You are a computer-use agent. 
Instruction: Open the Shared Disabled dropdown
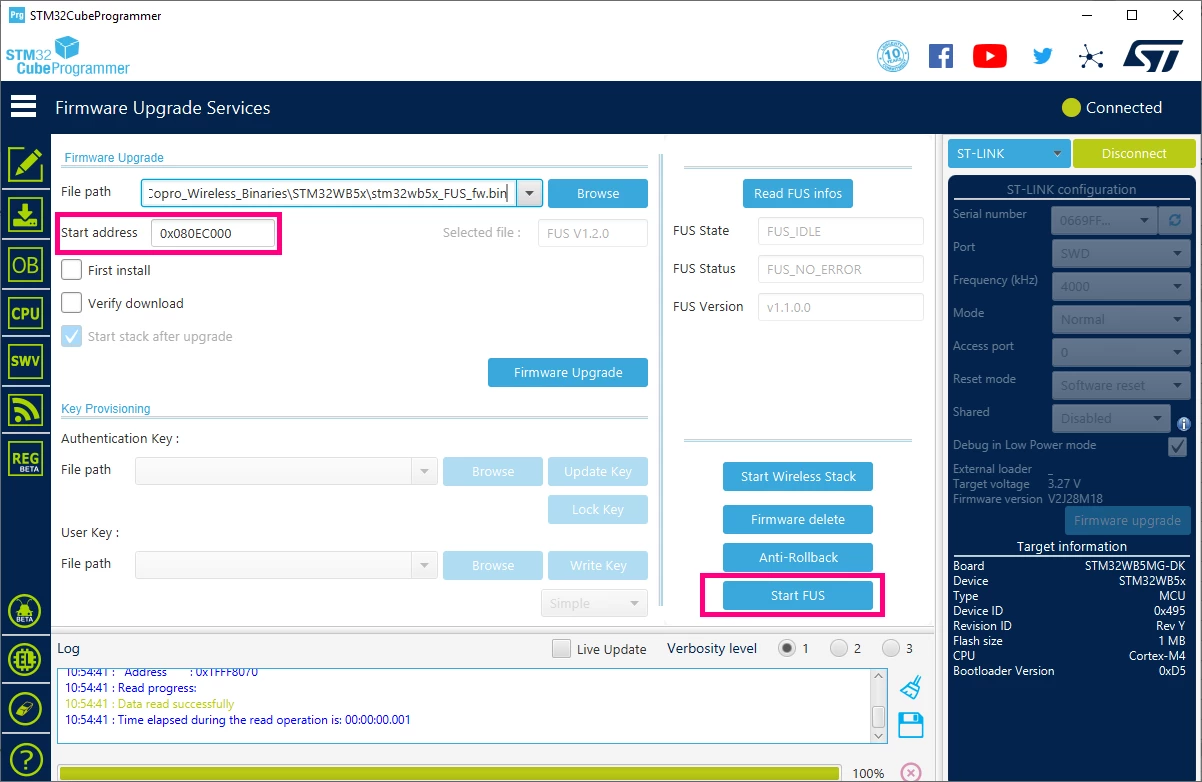coord(1111,418)
